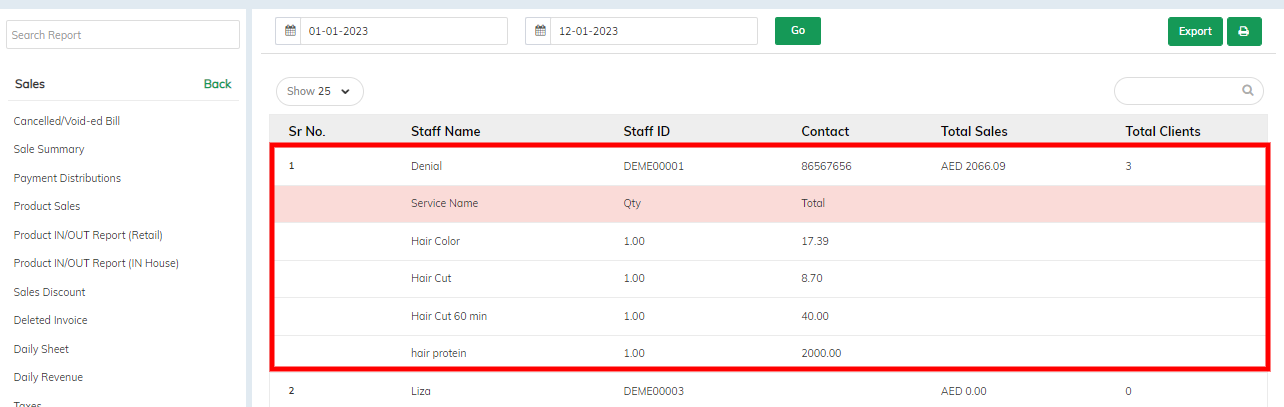Go Back from Sales menu

[x=217, y=84]
